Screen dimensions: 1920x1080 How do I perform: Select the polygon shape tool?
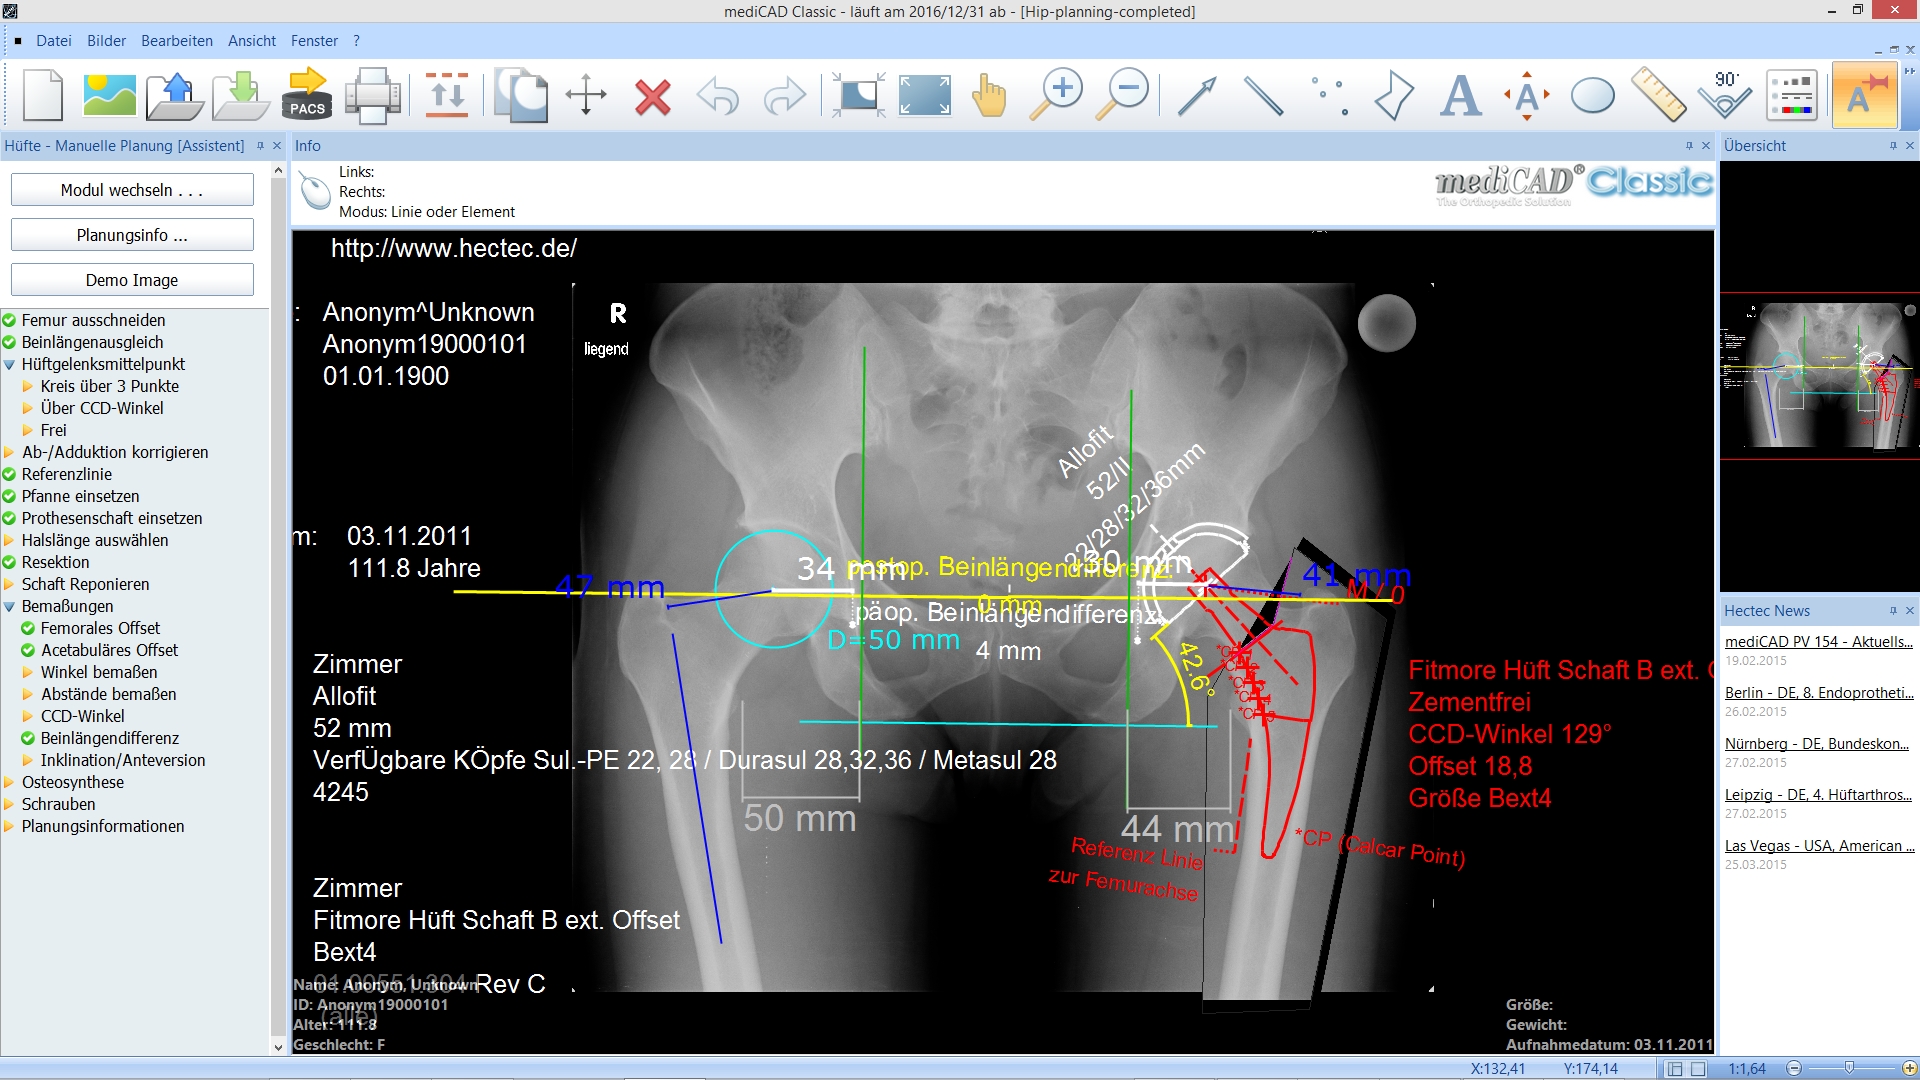click(x=1394, y=96)
